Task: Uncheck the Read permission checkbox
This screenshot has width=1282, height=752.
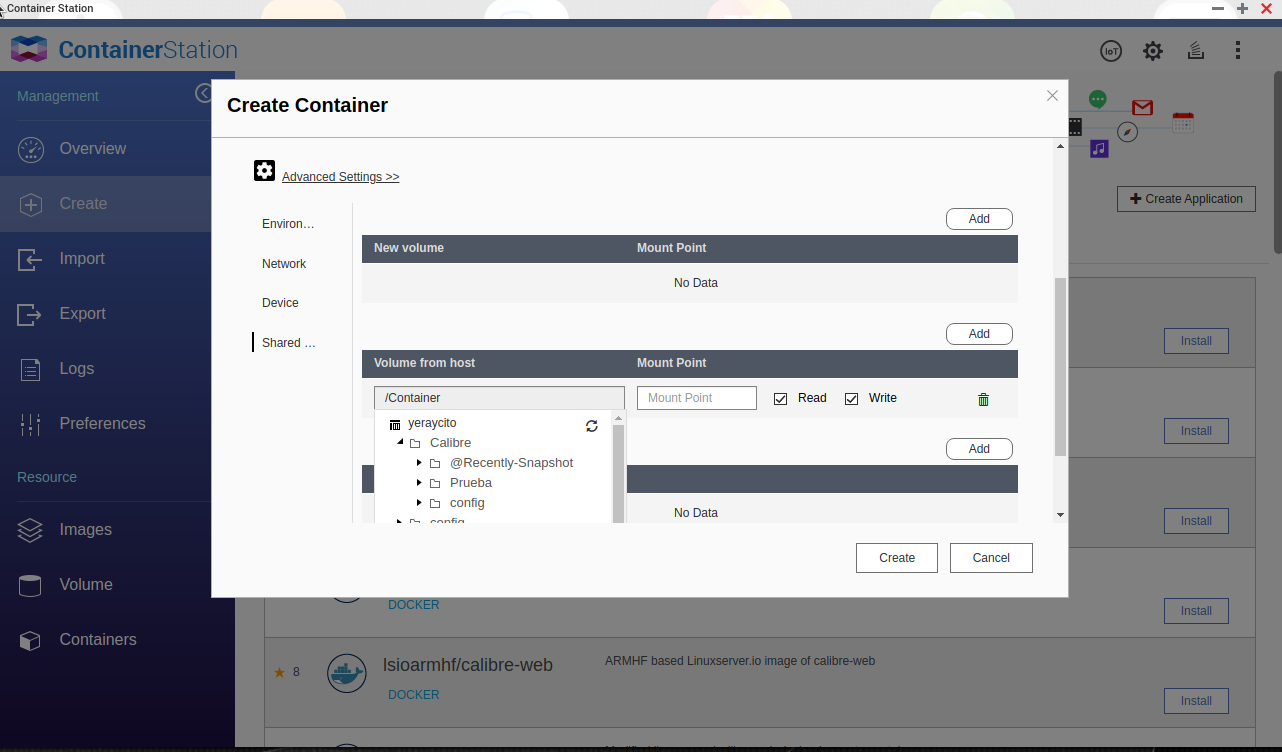Action: point(781,399)
